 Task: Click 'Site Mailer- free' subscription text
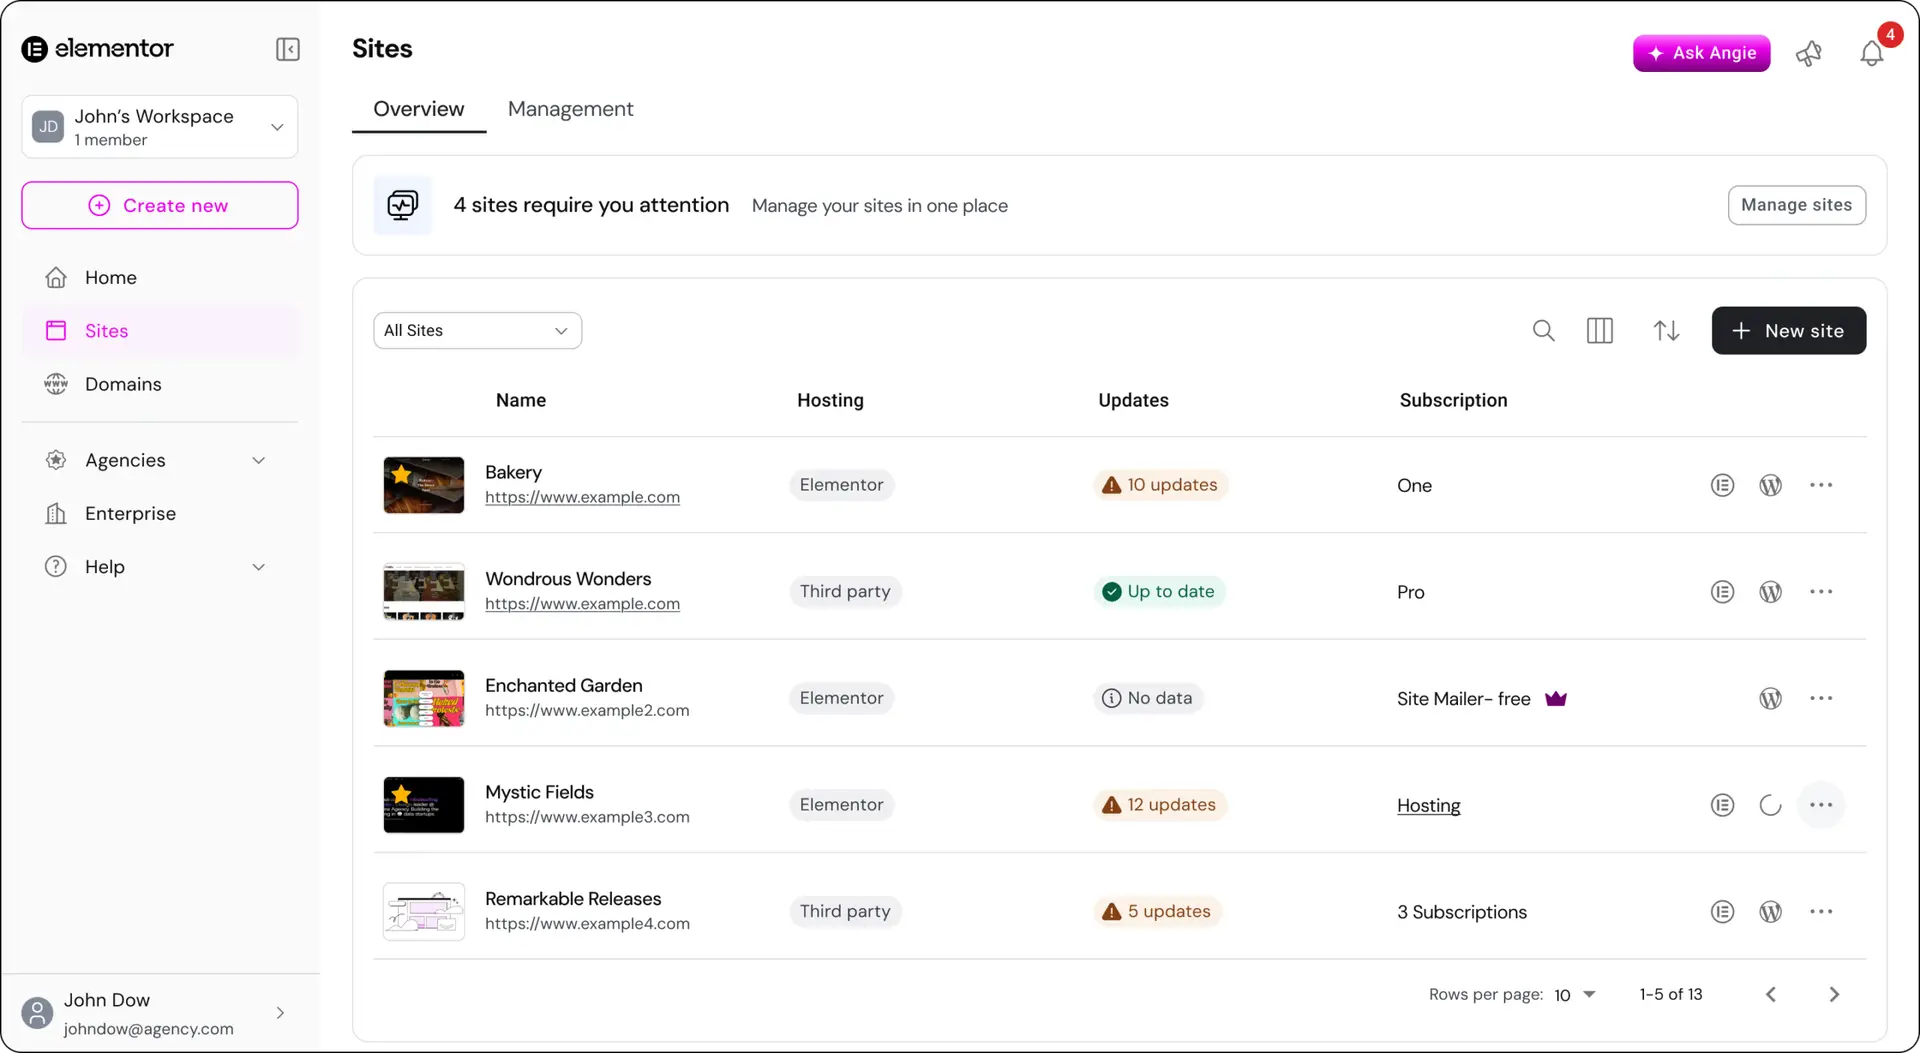click(x=1464, y=699)
